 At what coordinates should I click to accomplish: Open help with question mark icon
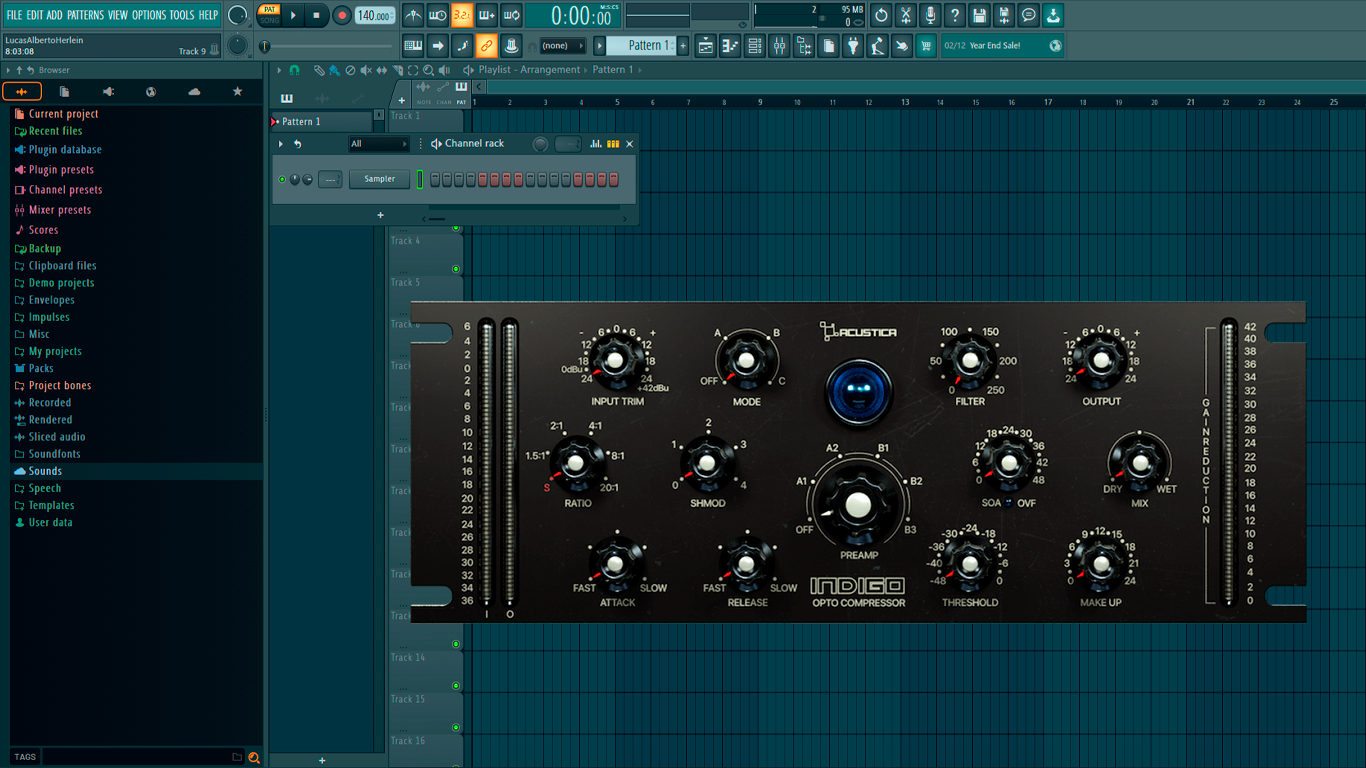click(x=955, y=15)
